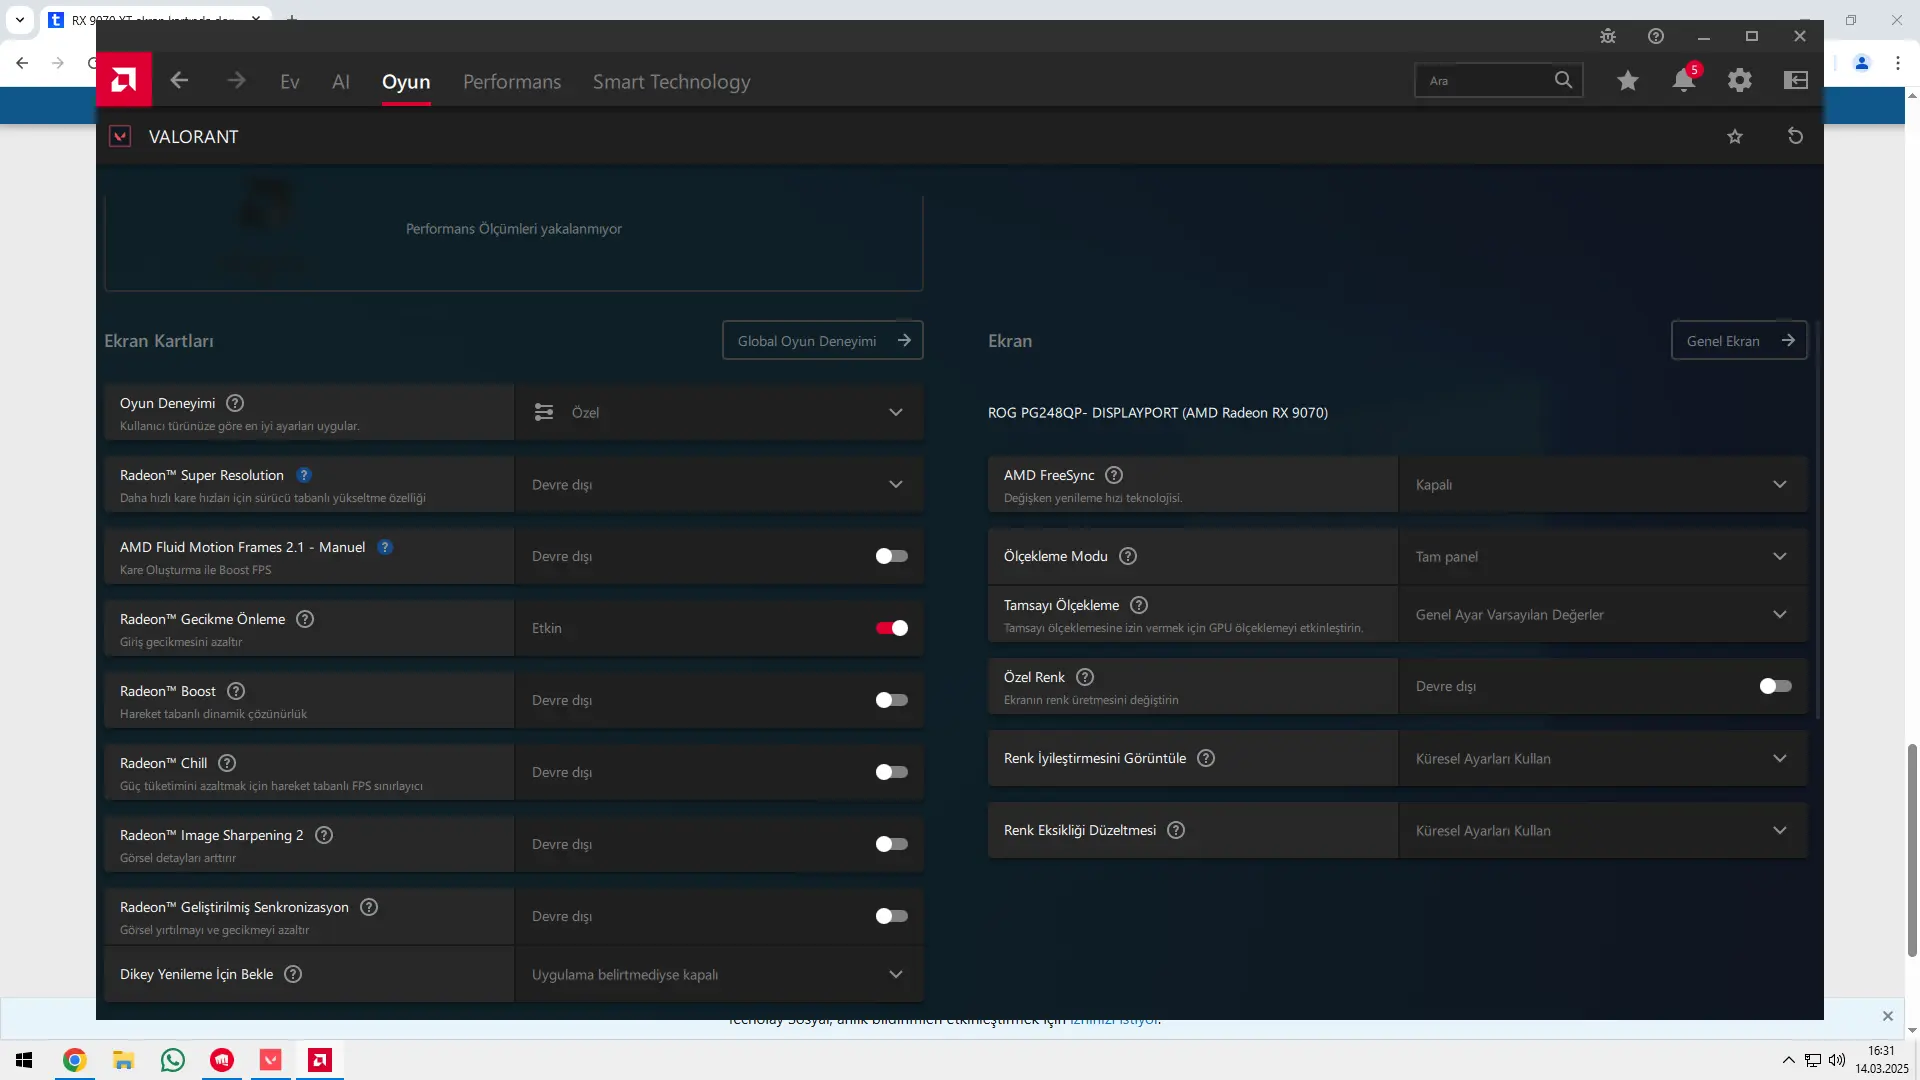Click the AMD logo home icon

(124, 80)
